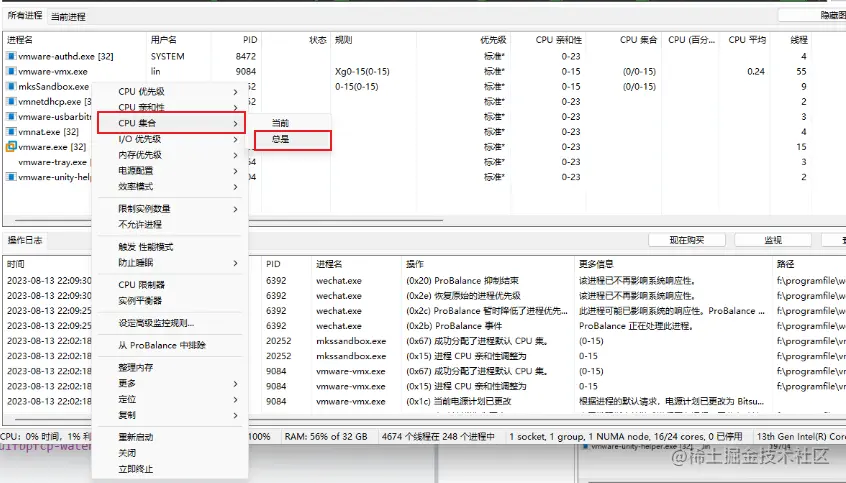Viewport: 846px width, 483px height.
Task: Select the 操作日志 tab
Action: coord(25,240)
